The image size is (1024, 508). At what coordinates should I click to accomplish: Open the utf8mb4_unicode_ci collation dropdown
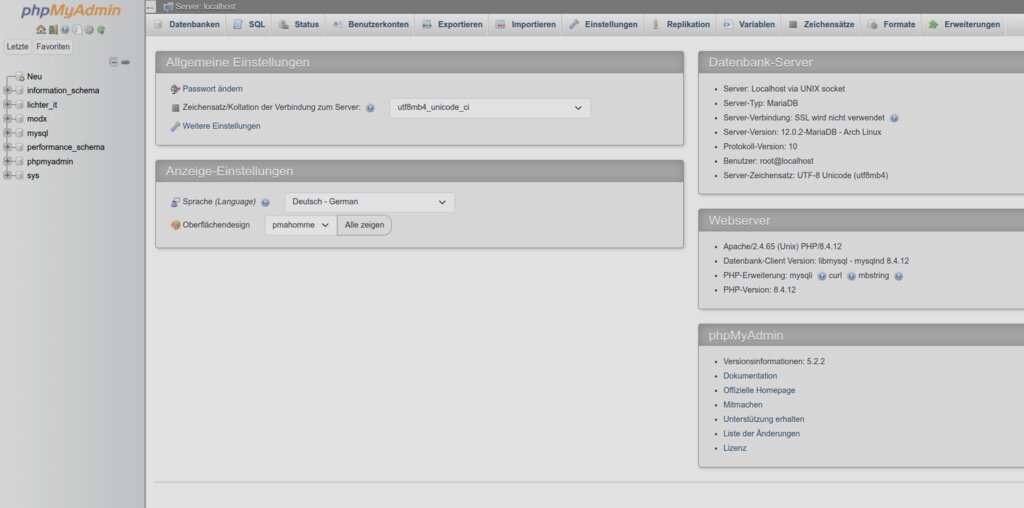click(x=489, y=108)
